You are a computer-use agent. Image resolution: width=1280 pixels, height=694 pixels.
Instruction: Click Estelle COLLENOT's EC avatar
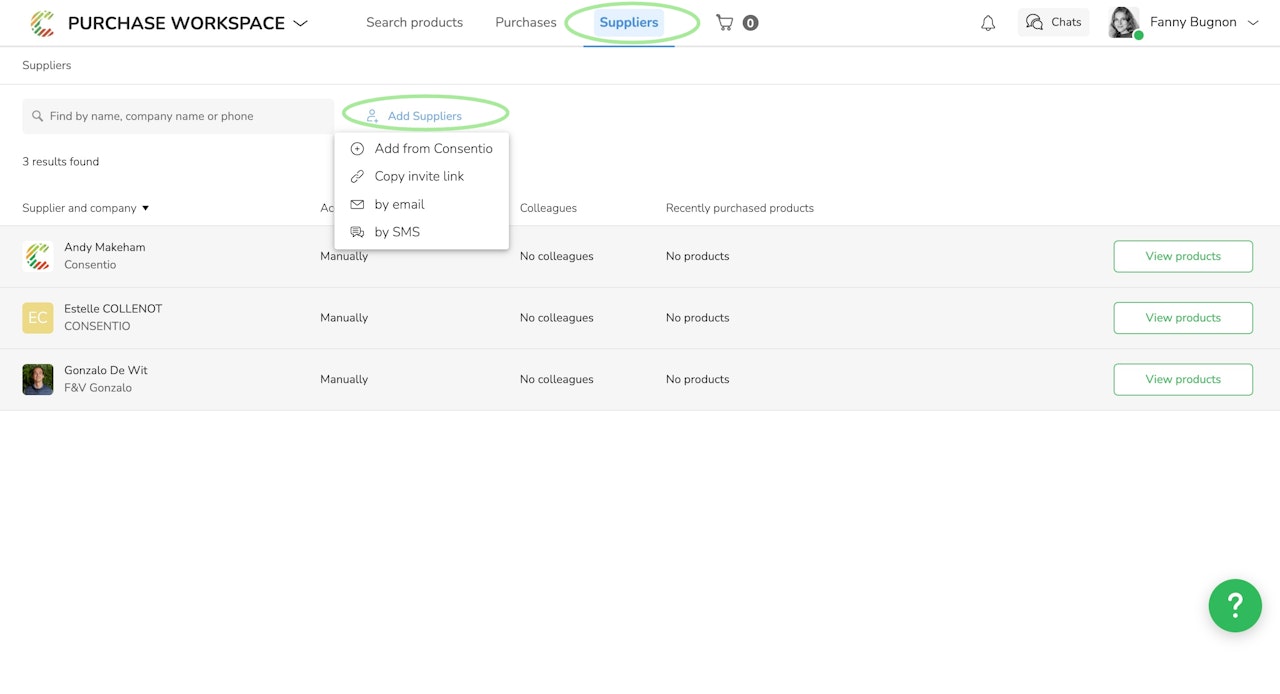[38, 318]
